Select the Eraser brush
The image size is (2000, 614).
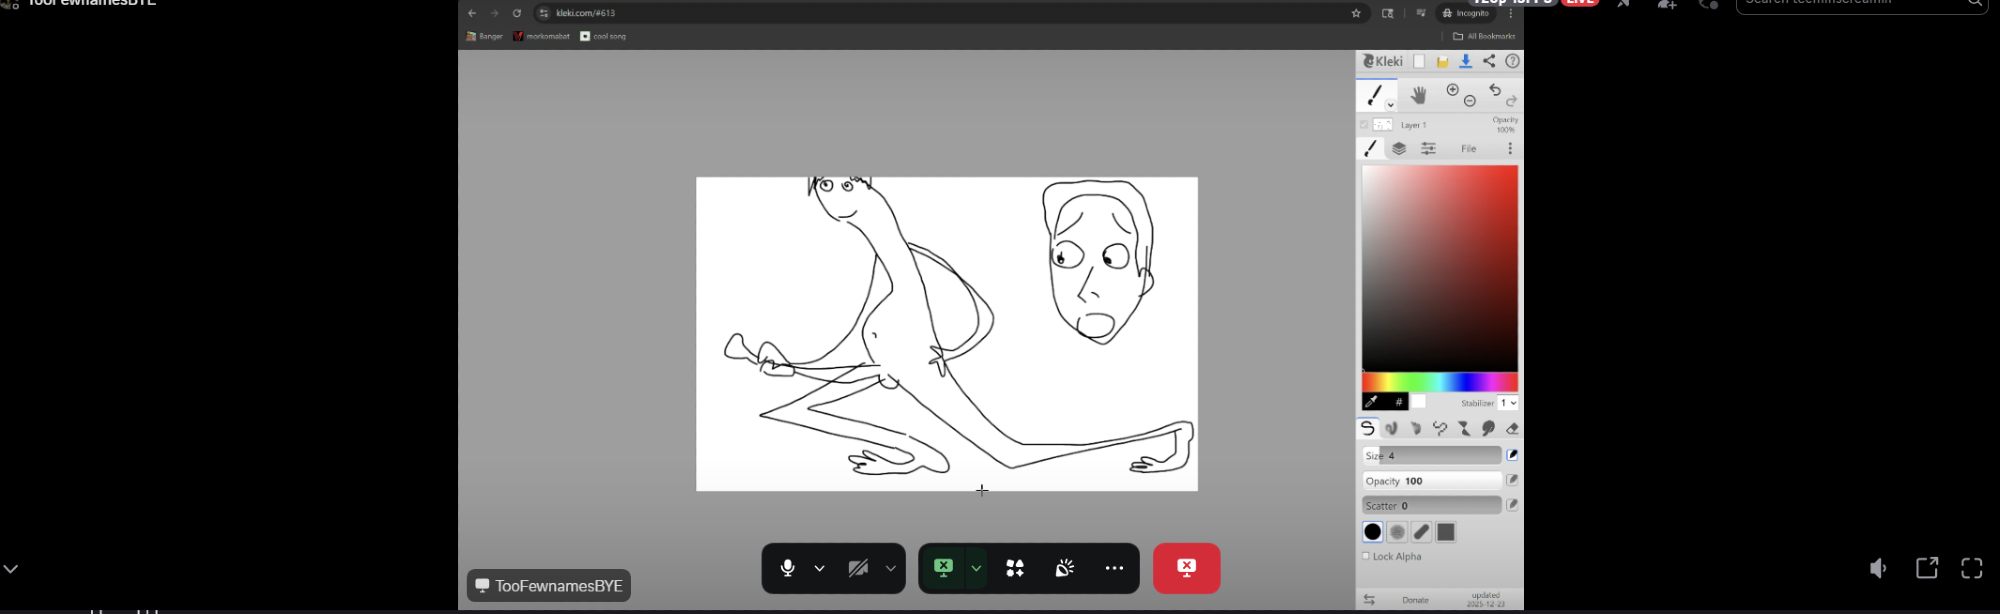1512,429
